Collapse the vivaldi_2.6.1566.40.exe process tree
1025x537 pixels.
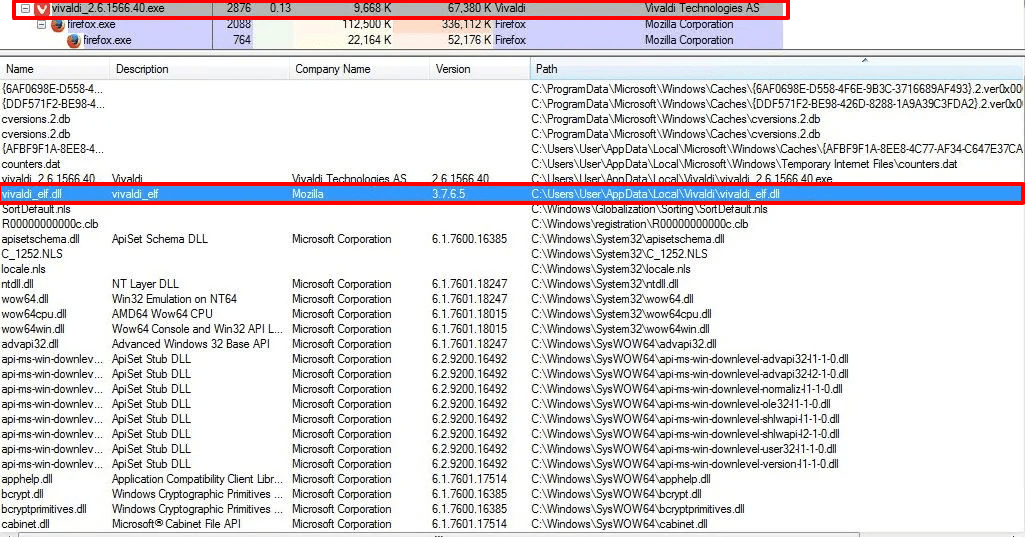pos(25,9)
